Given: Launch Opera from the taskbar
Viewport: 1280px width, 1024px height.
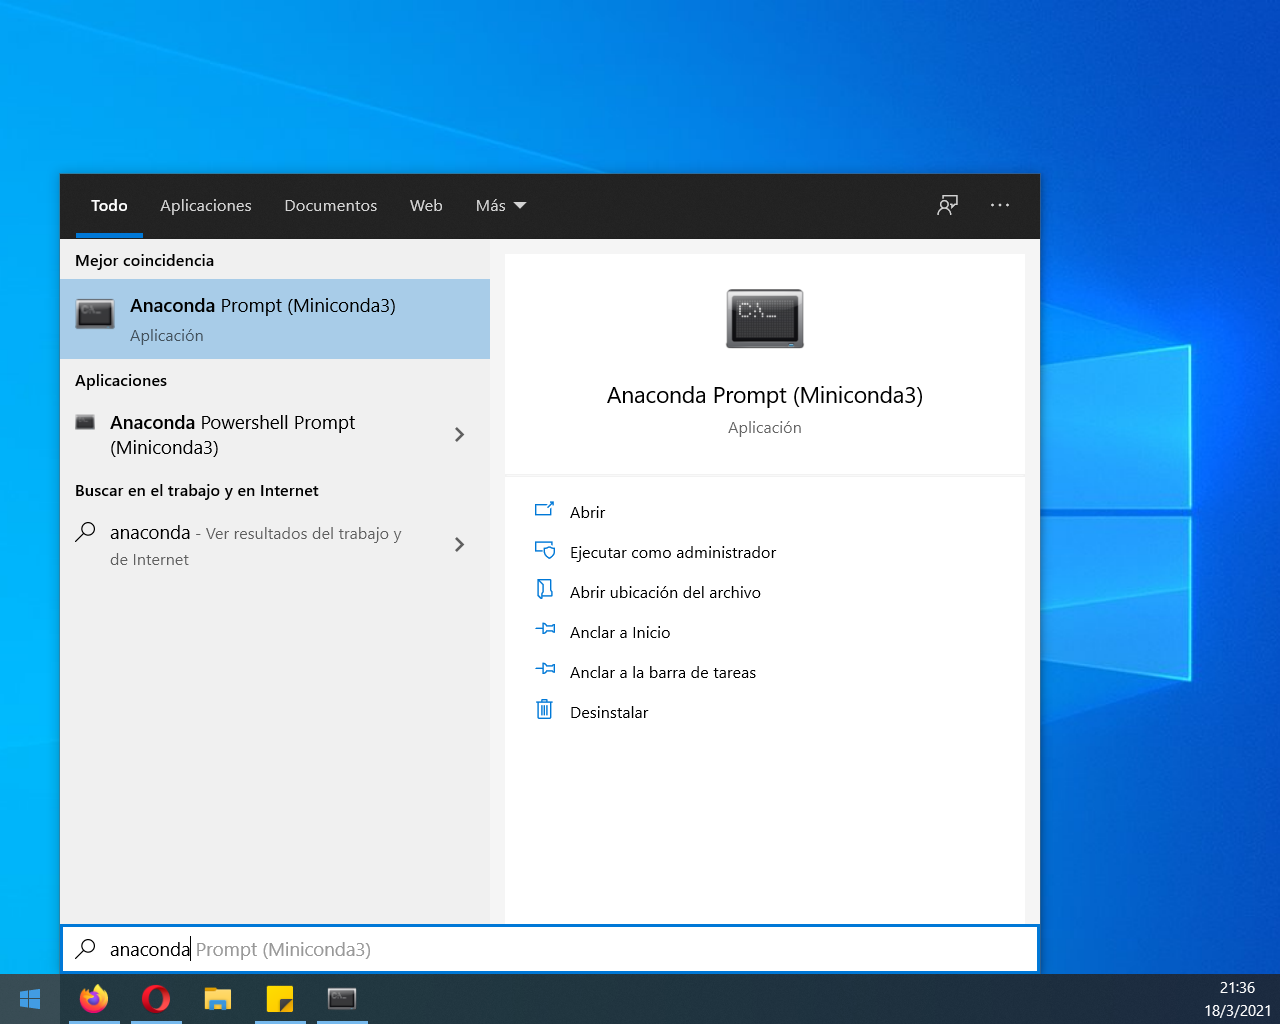Looking at the screenshot, I should [156, 999].
